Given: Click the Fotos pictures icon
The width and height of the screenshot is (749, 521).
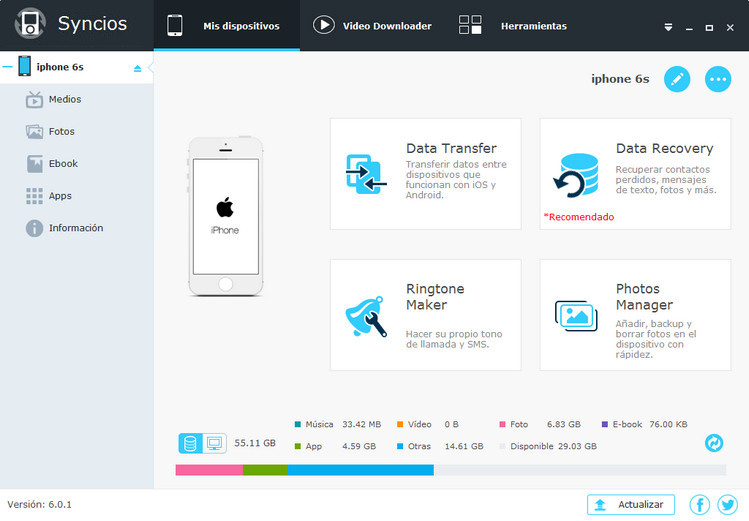Looking at the screenshot, I should coord(34,131).
